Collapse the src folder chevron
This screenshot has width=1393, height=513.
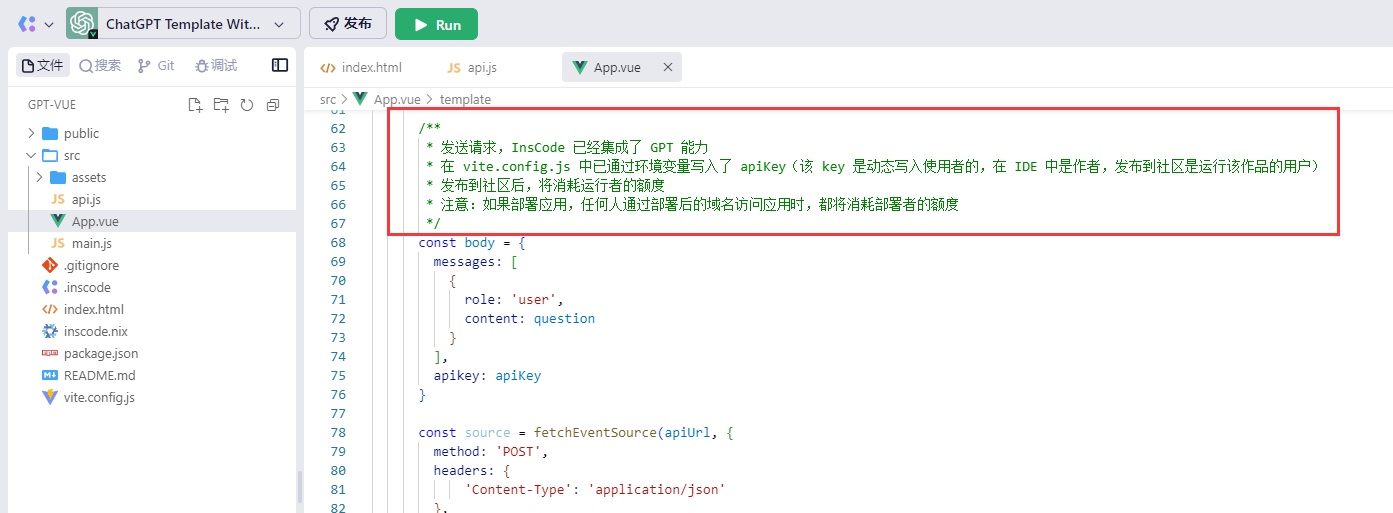[30, 155]
